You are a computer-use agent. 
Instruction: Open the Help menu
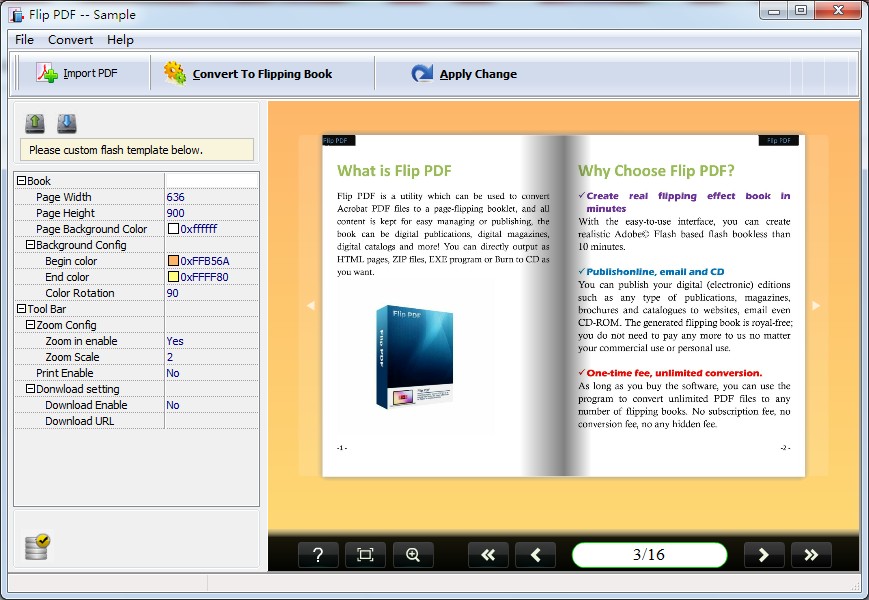[x=120, y=40]
